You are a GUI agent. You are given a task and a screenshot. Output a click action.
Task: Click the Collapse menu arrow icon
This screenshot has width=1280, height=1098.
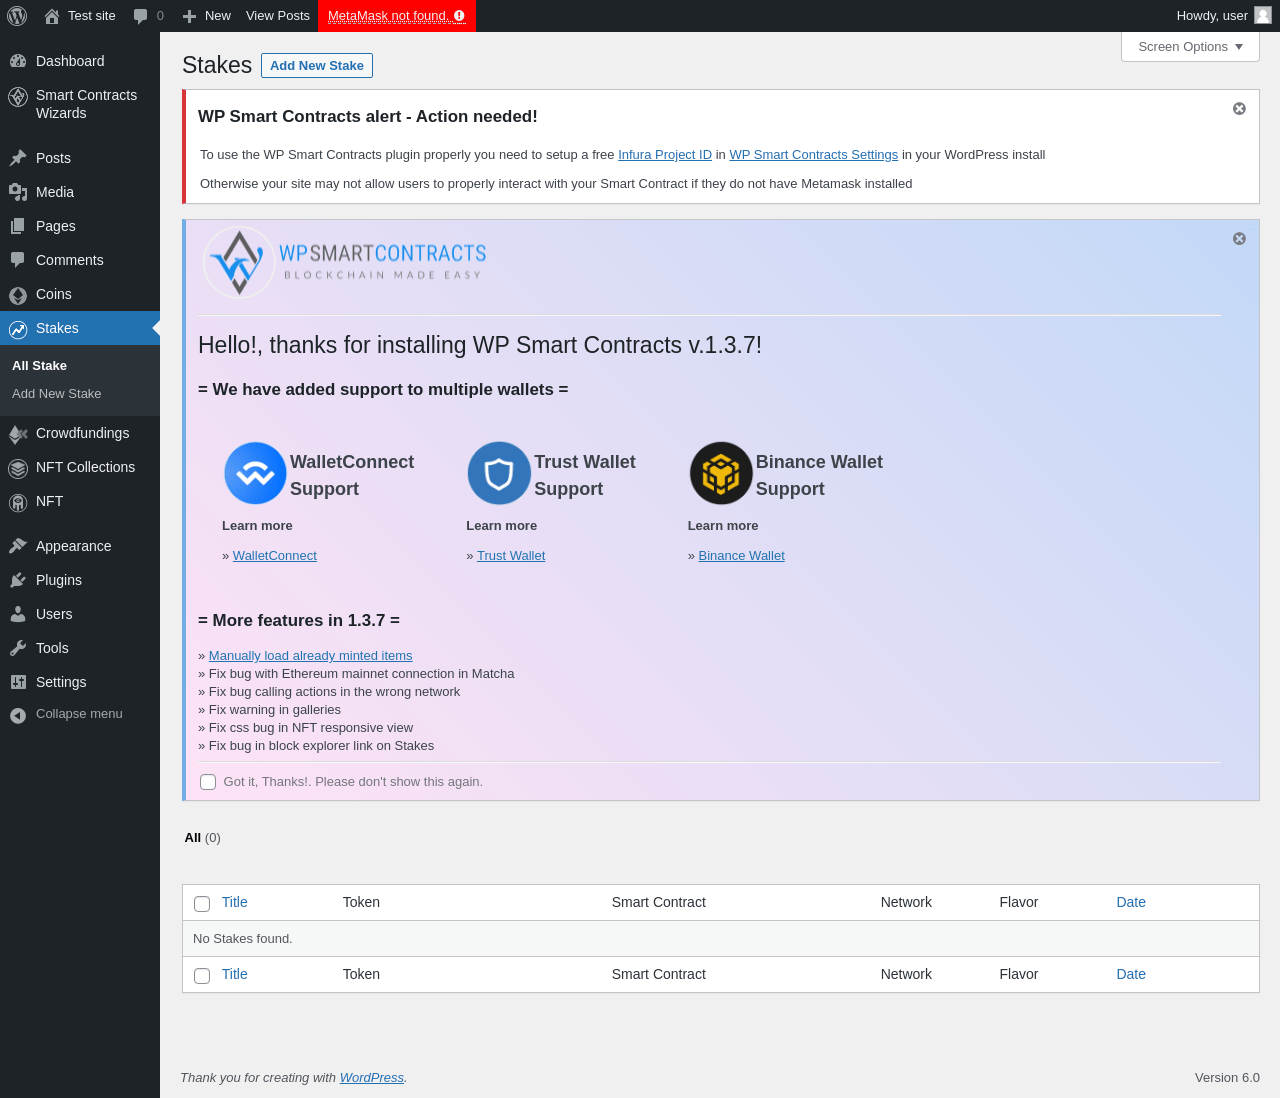pyautogui.click(x=18, y=715)
